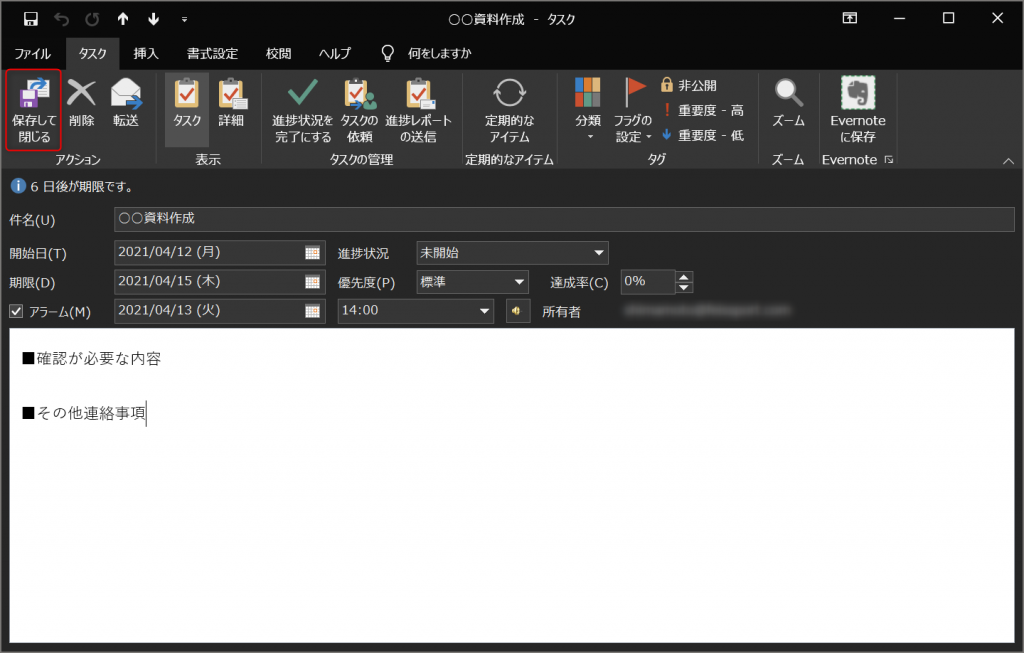Open フラグの設定 flag dropdown
Screen dimensions: 1024x653
point(633,108)
